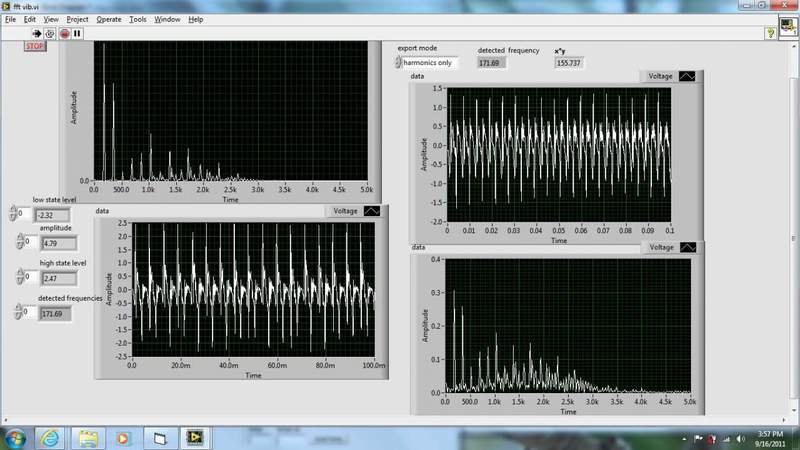
Task: Click the Voltage plot legend icon on bottom-right graph
Action: (x=689, y=247)
